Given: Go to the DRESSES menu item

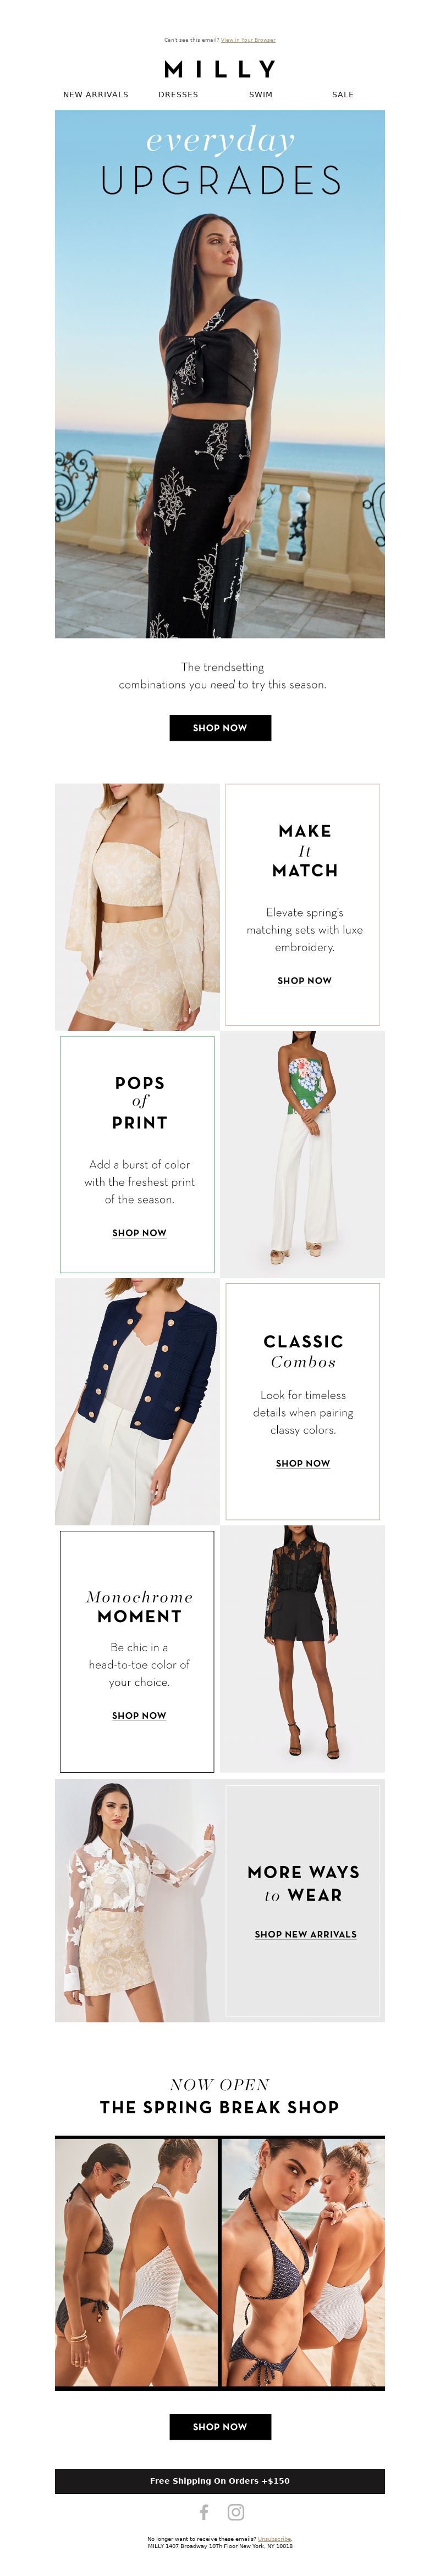Looking at the screenshot, I should coord(178,95).
